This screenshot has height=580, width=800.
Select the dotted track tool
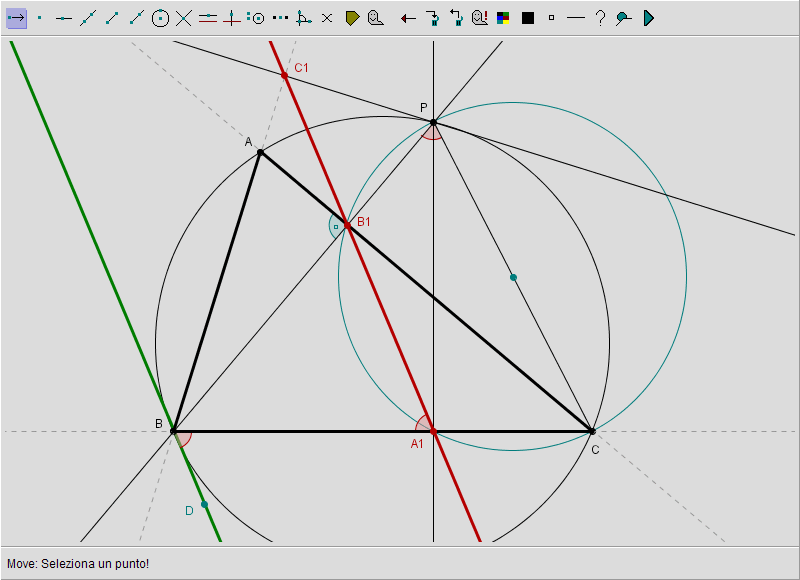pyautogui.click(x=280, y=18)
